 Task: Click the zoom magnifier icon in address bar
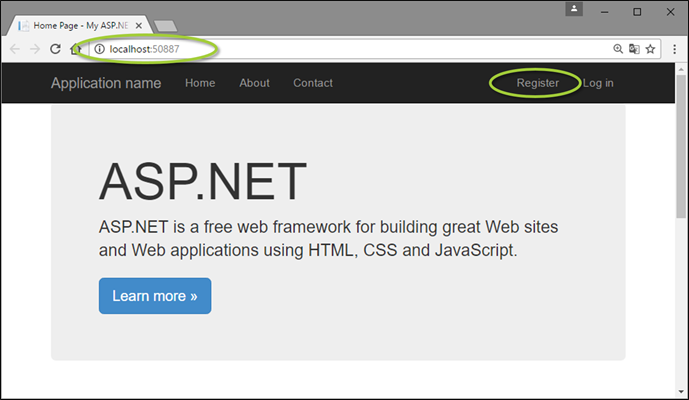coord(618,49)
